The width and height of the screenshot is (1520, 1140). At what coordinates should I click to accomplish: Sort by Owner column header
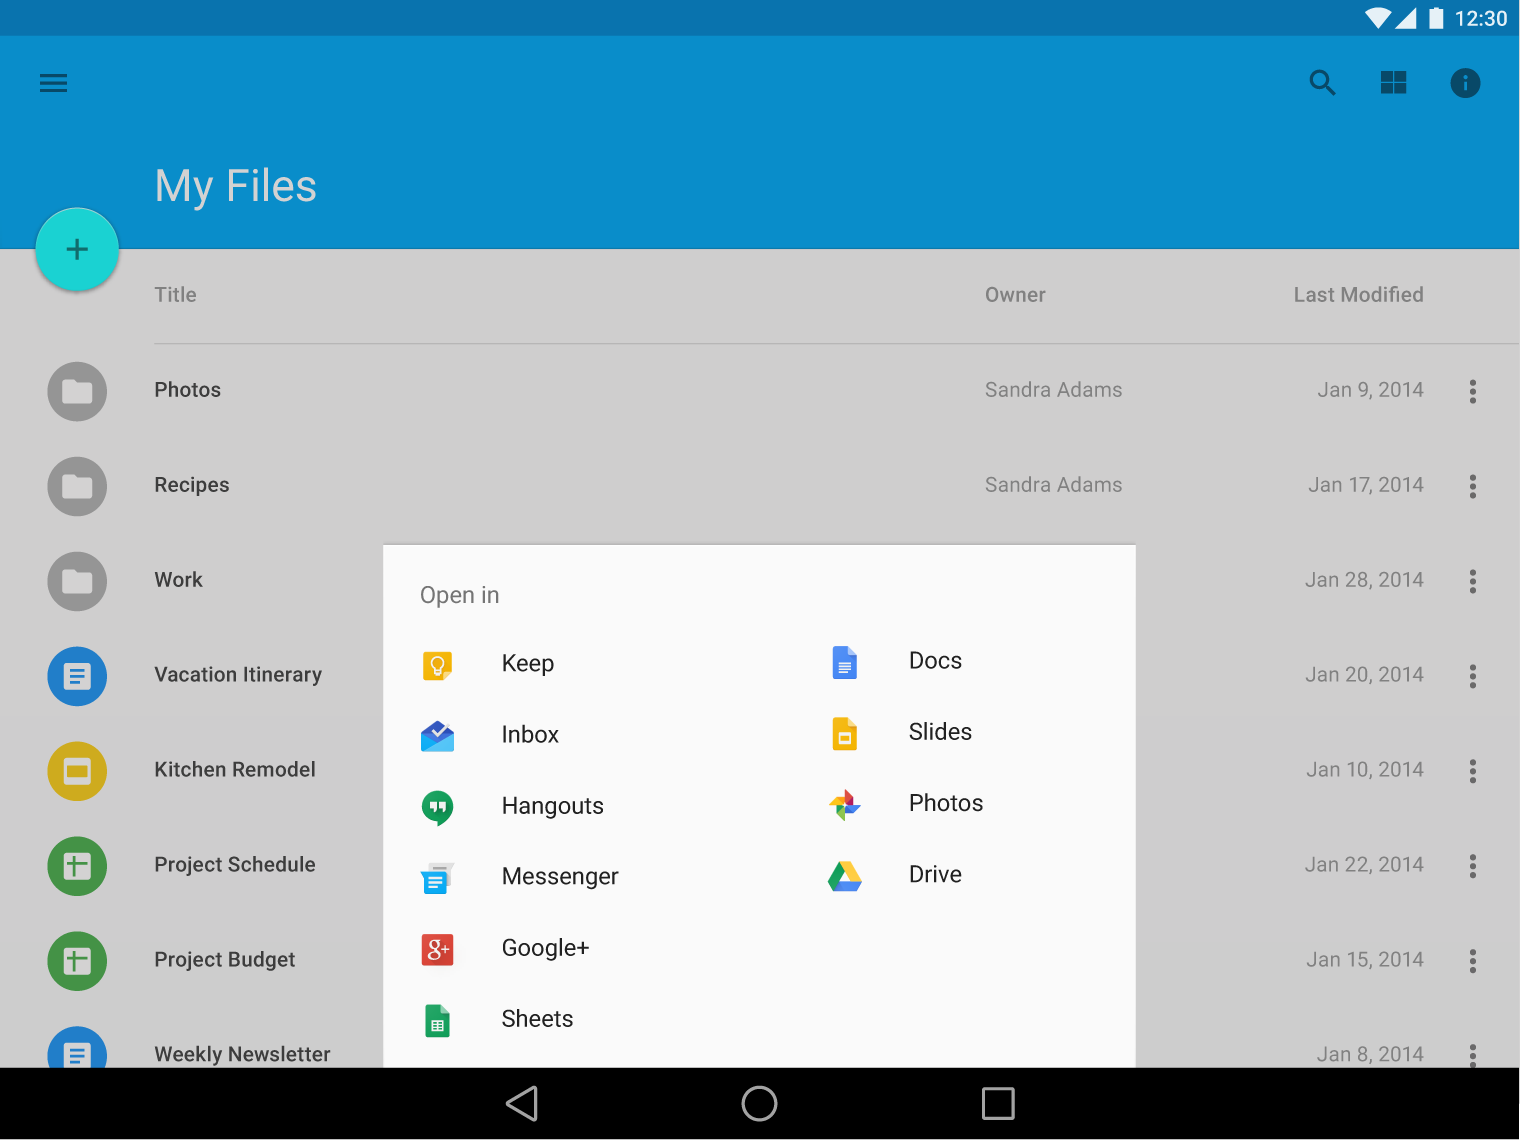coord(1015,295)
